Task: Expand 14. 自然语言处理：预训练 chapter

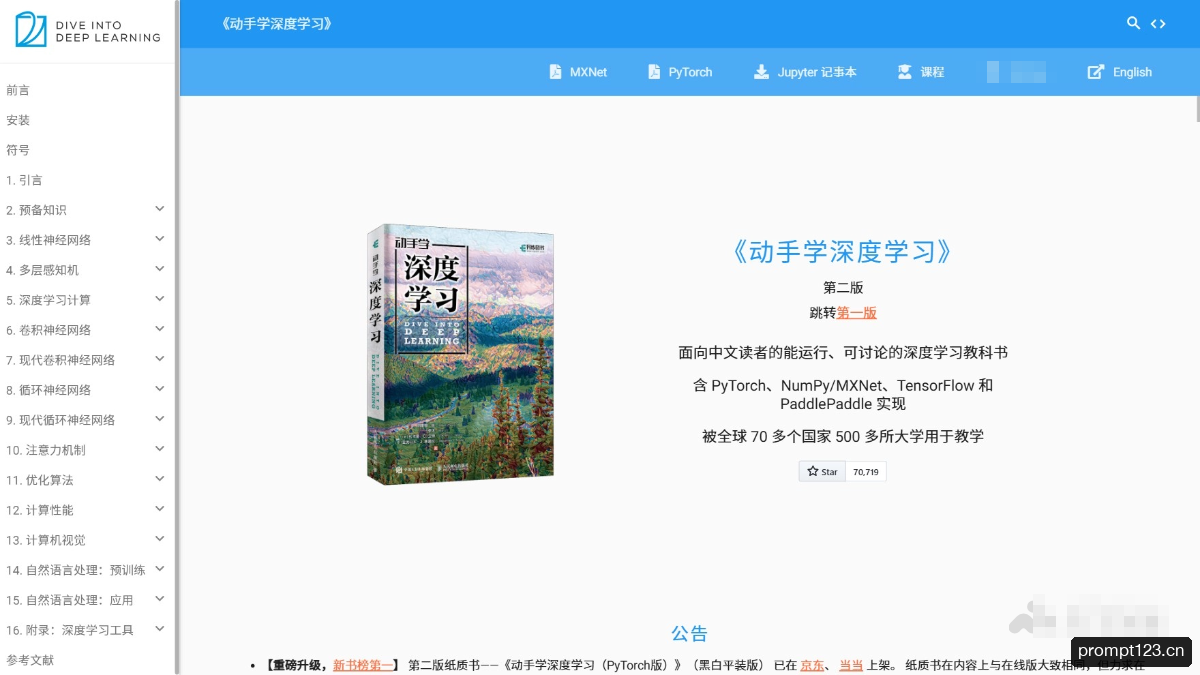Action: (160, 569)
